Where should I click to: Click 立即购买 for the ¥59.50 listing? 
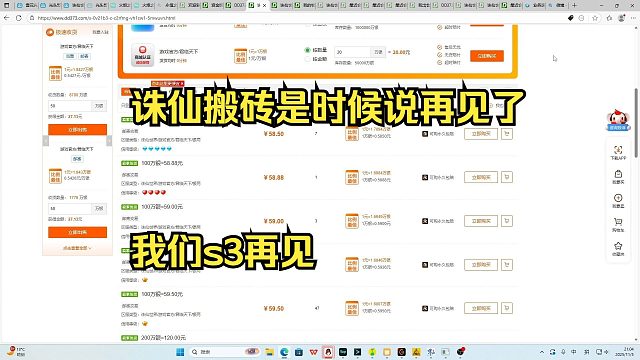pos(481,308)
